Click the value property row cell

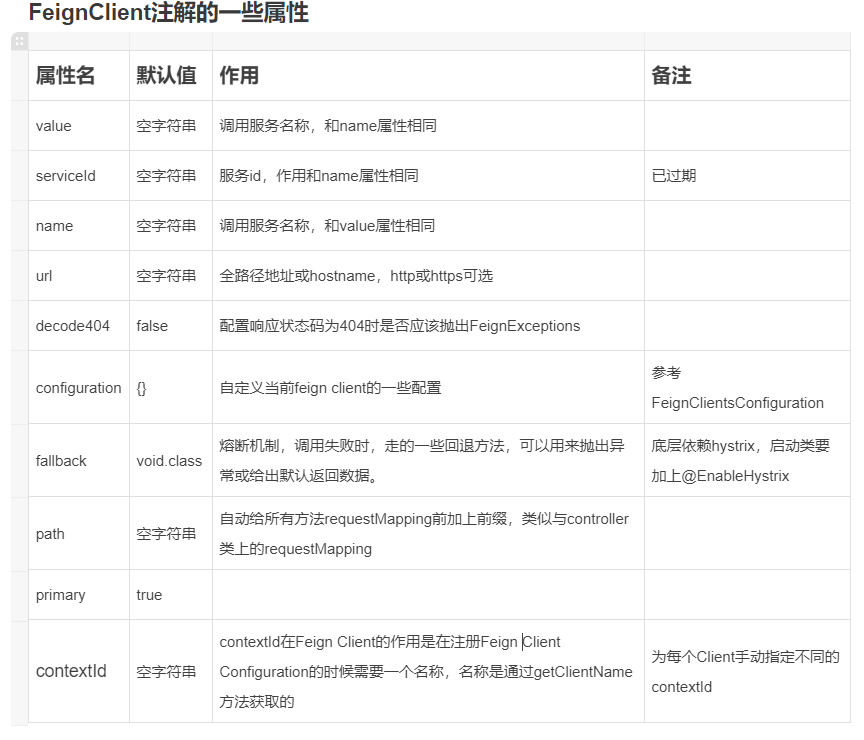click(51, 126)
